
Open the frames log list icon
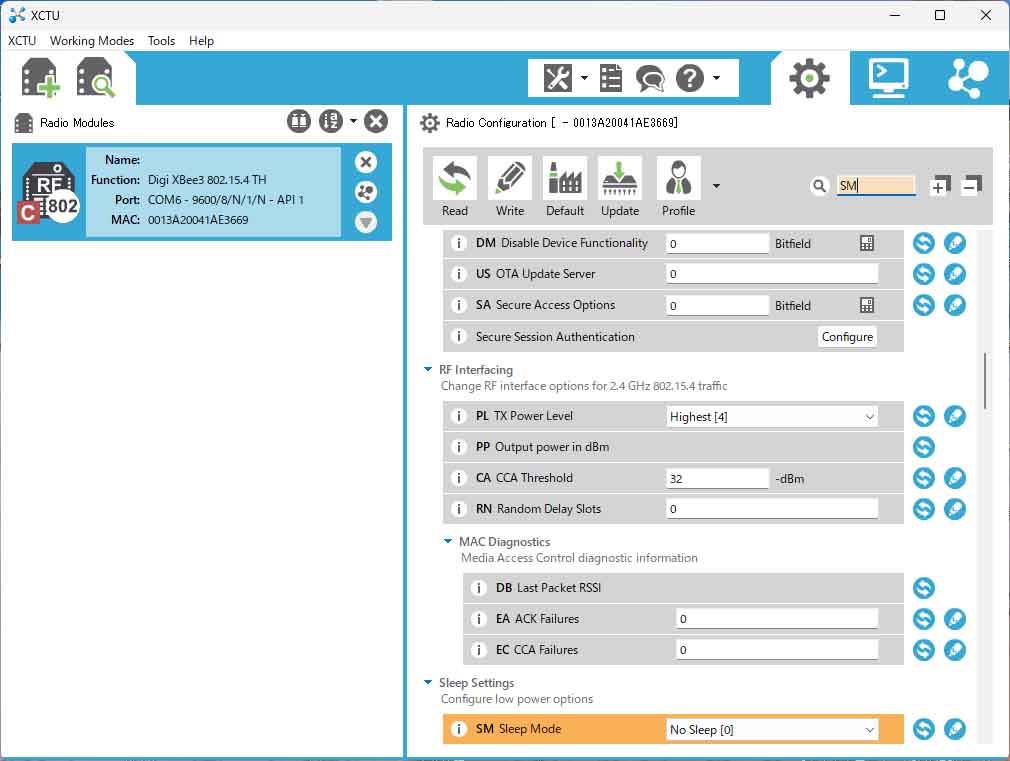[610, 79]
